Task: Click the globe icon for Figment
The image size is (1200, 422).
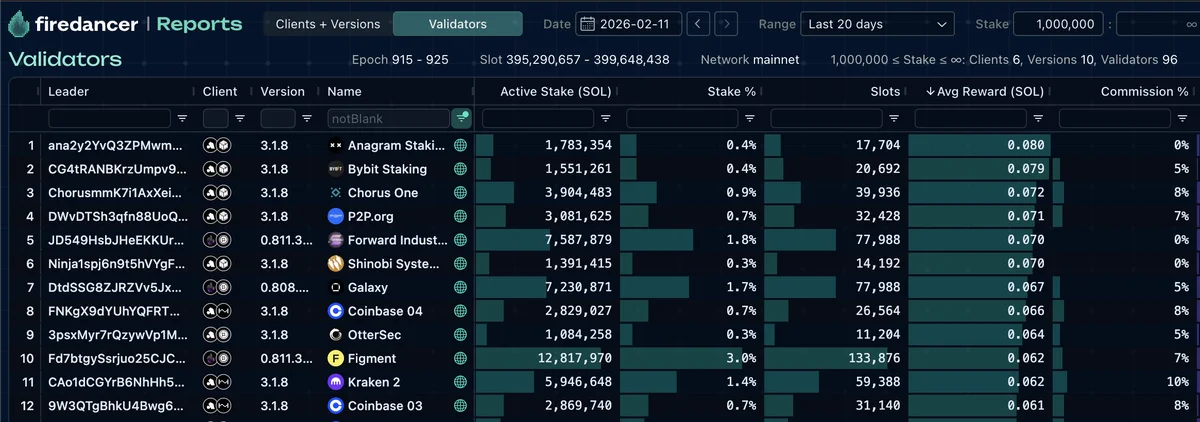Action: coord(460,358)
